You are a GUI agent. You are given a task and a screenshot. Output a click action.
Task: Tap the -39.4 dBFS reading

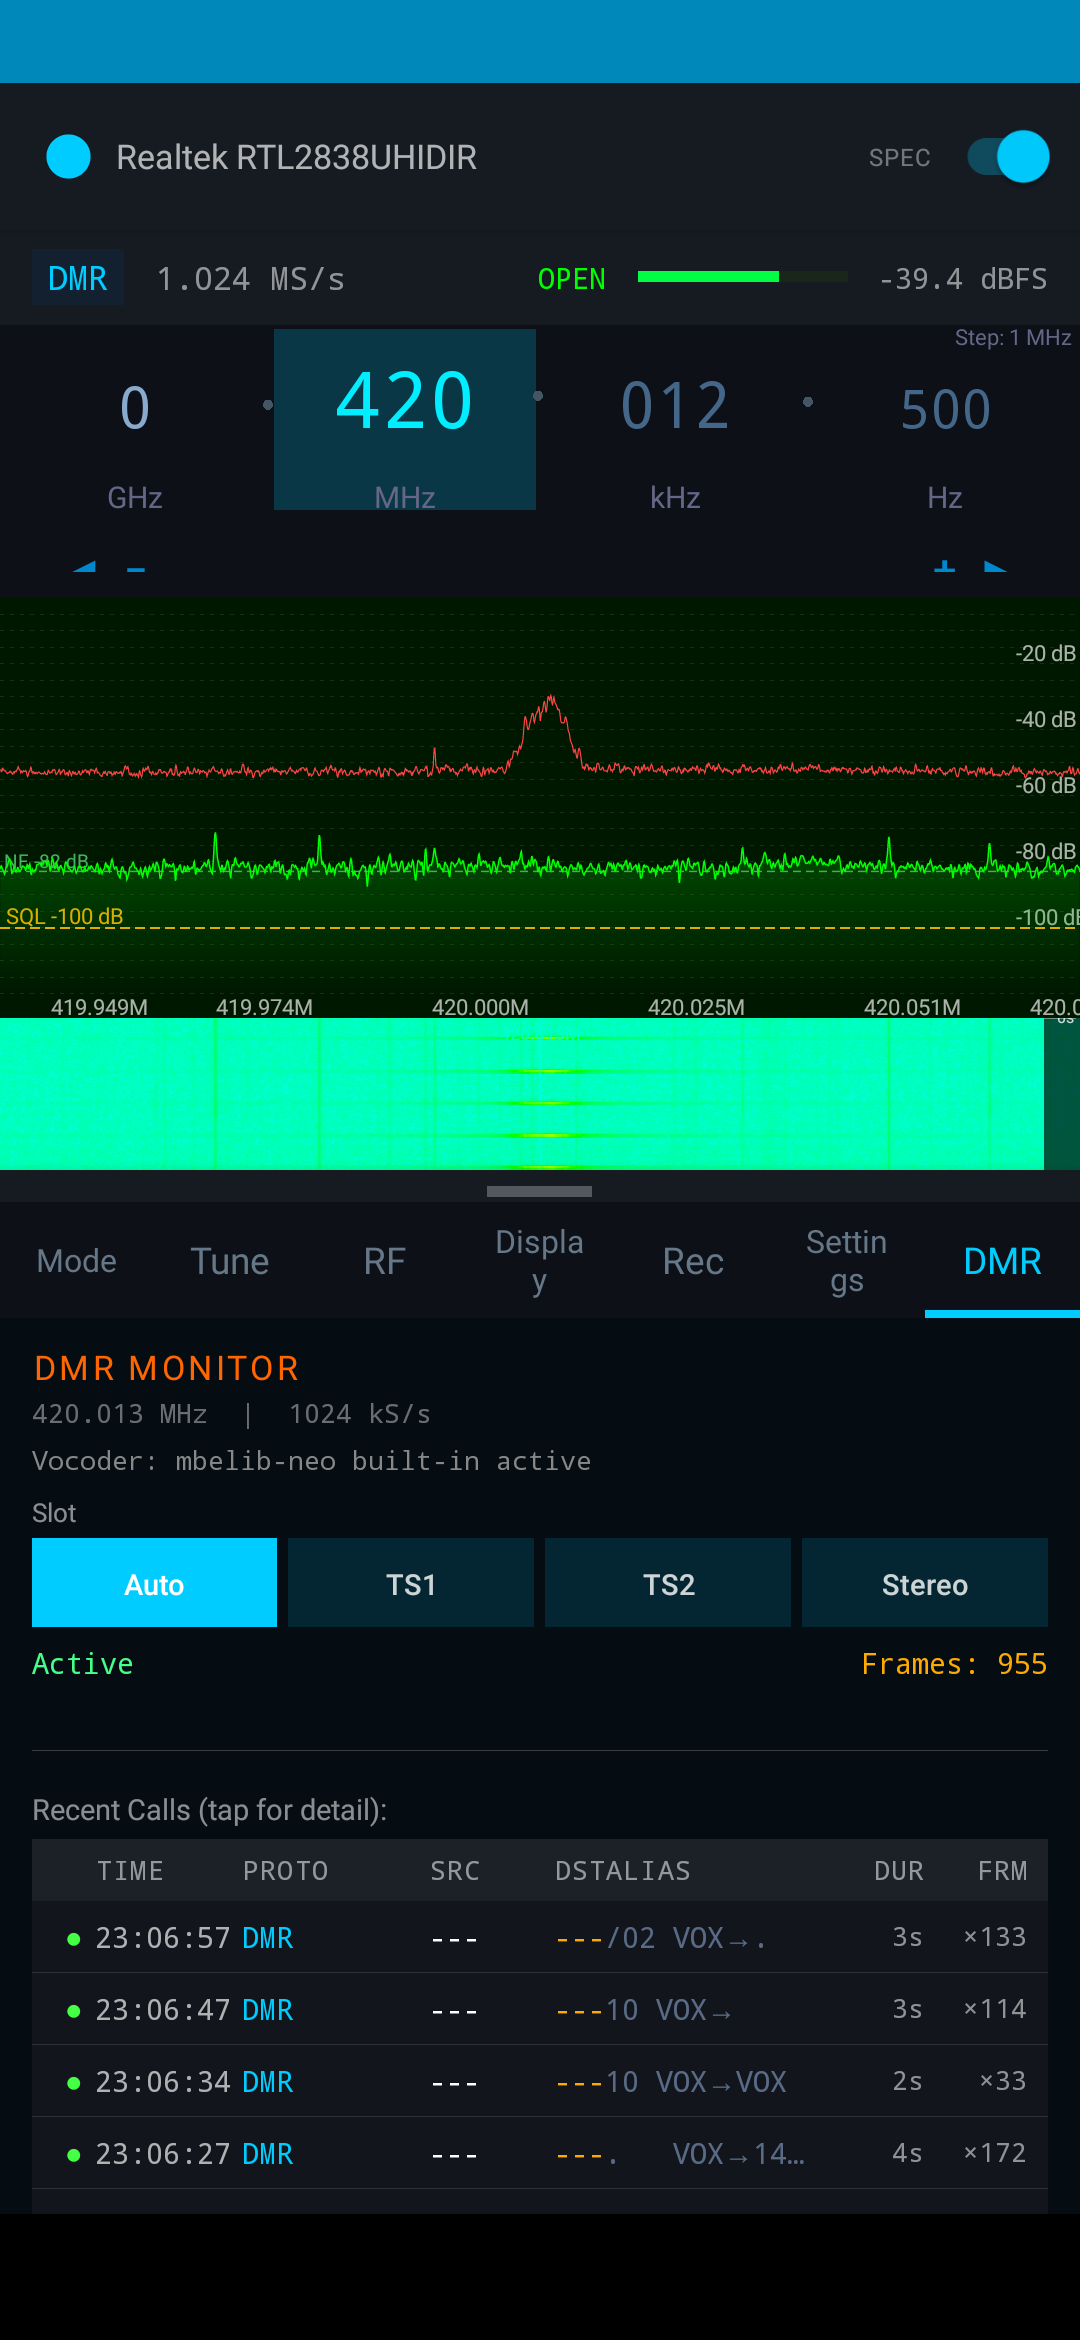point(963,279)
